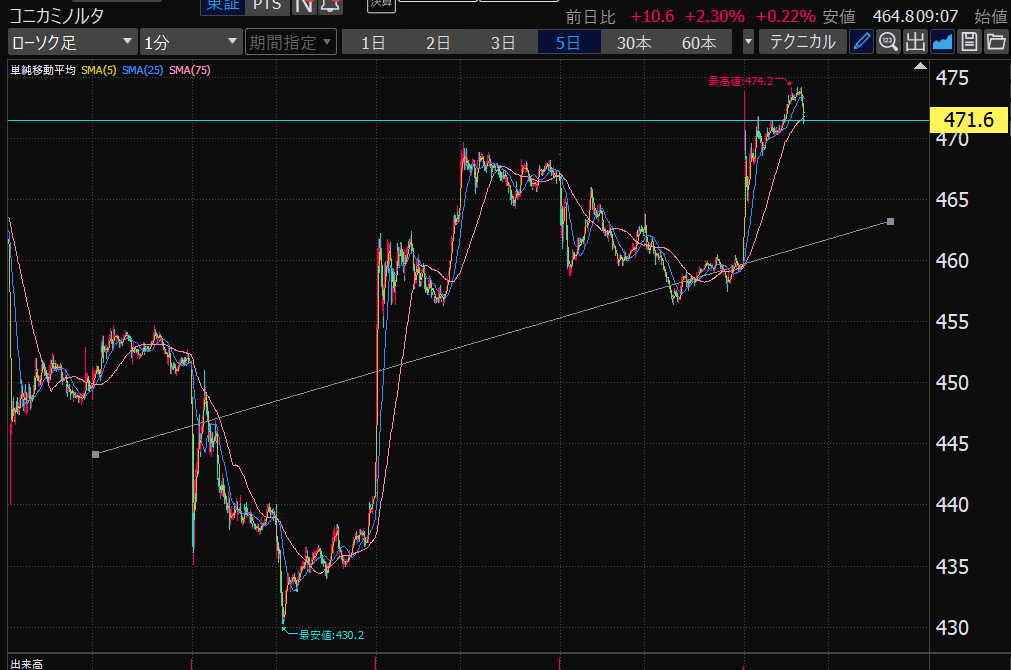Click the 30本 period button

click(634, 42)
